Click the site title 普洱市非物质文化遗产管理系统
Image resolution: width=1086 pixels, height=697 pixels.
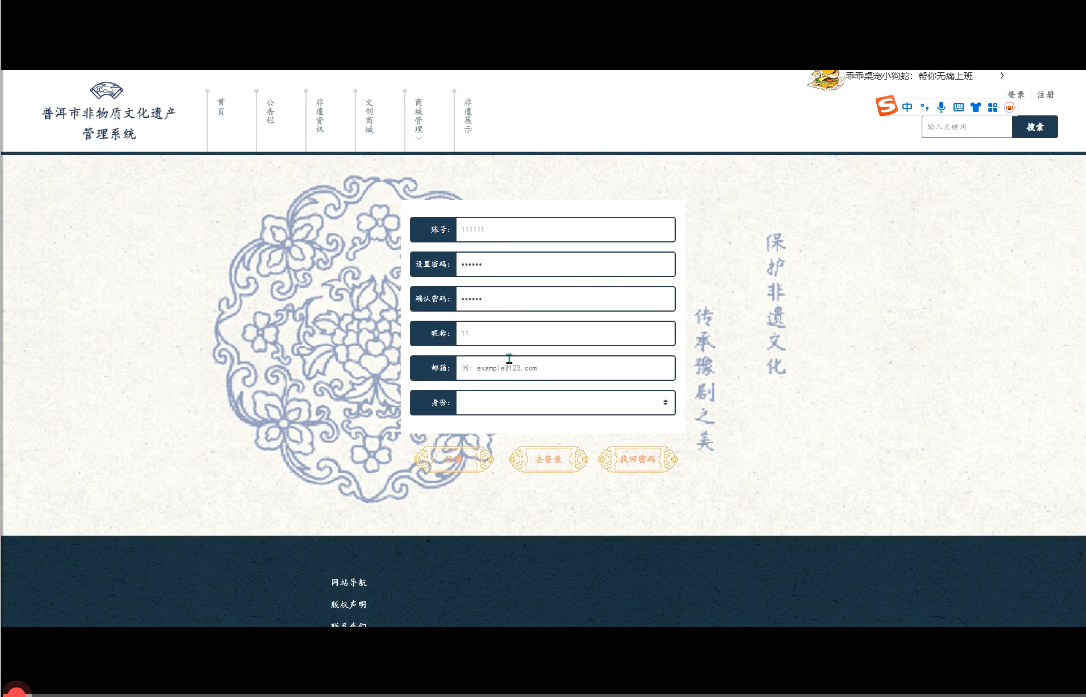click(x=109, y=123)
